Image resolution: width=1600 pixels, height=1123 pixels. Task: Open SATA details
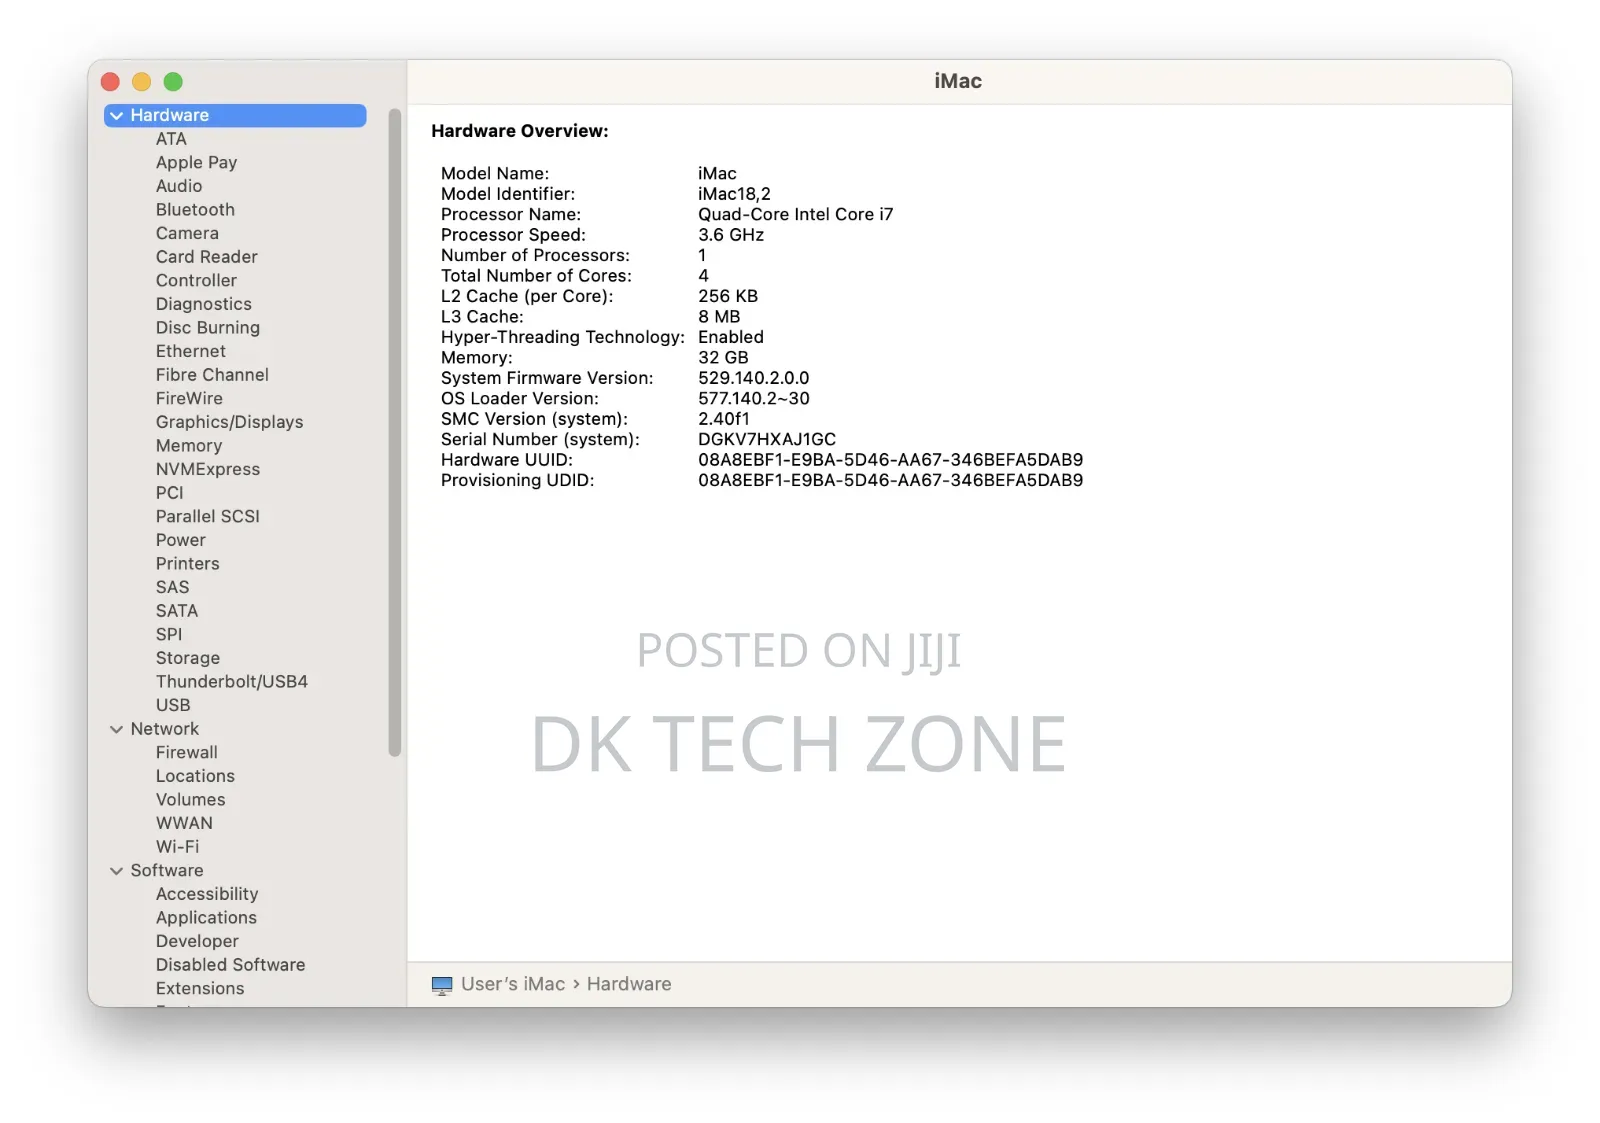point(177,611)
